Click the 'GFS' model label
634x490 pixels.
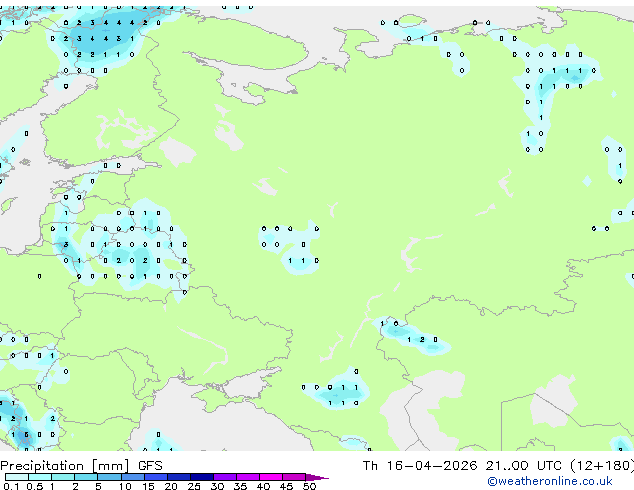click(x=150, y=466)
